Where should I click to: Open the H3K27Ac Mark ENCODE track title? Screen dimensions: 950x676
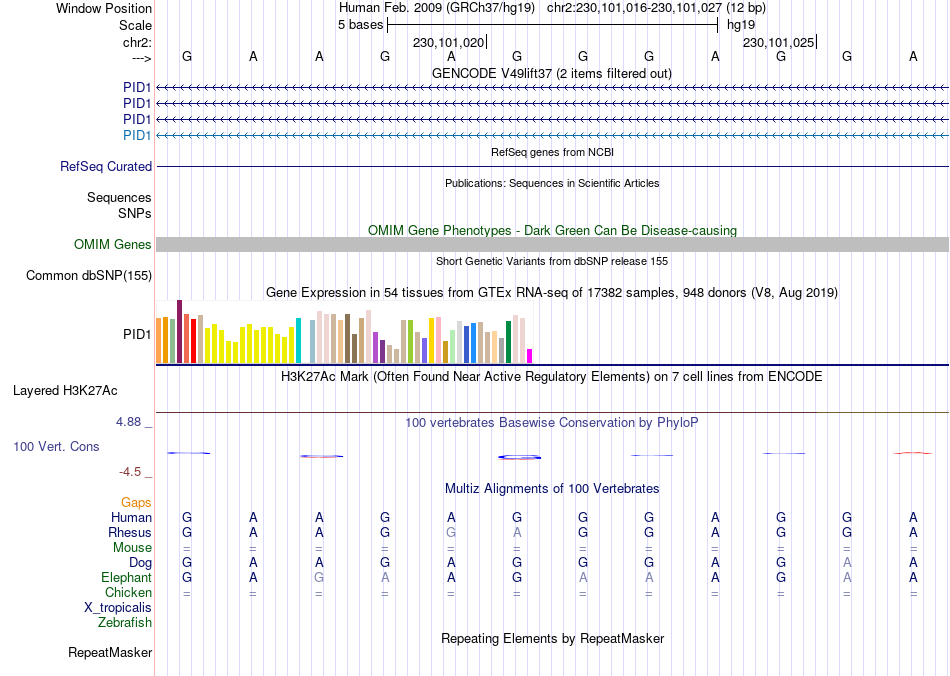(552, 376)
